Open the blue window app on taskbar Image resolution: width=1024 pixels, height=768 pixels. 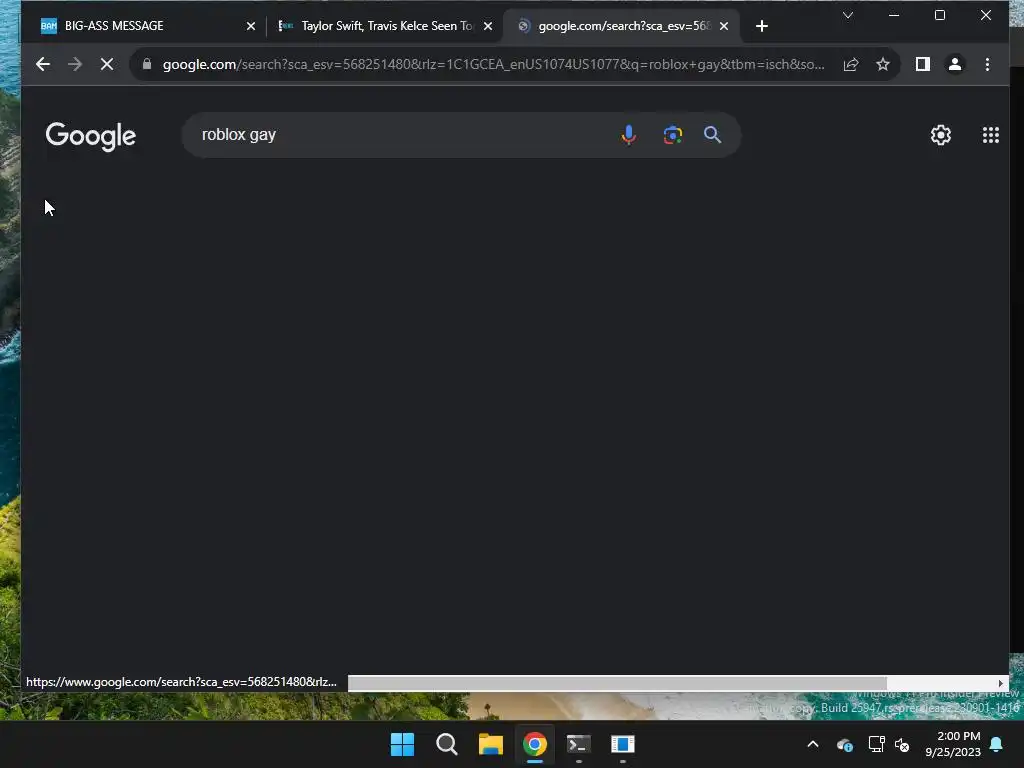[622, 744]
